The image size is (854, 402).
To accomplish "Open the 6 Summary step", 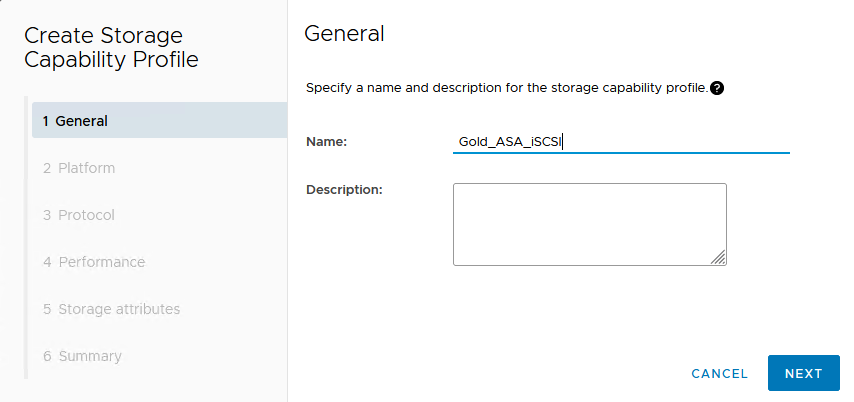I will click(82, 356).
